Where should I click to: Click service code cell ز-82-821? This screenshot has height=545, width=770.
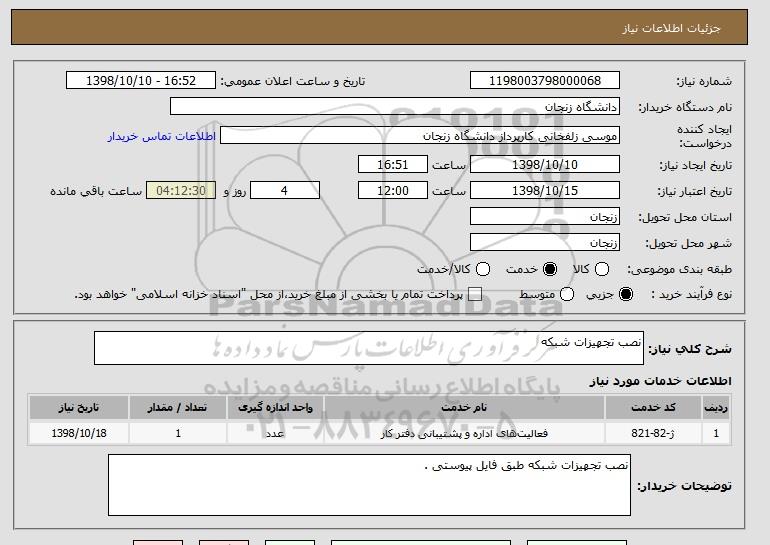[x=653, y=434]
